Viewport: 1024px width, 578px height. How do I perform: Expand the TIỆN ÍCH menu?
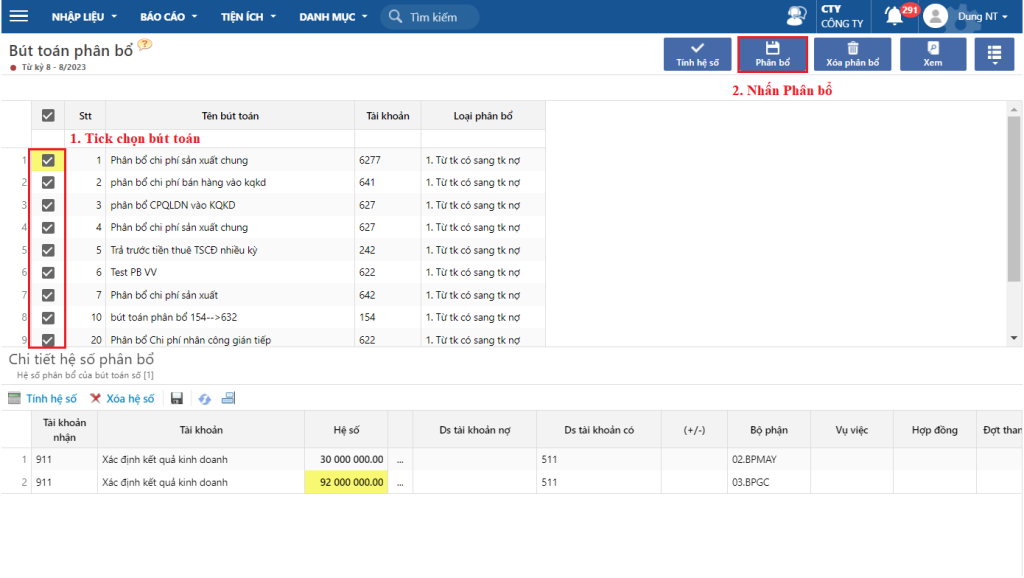click(x=248, y=17)
